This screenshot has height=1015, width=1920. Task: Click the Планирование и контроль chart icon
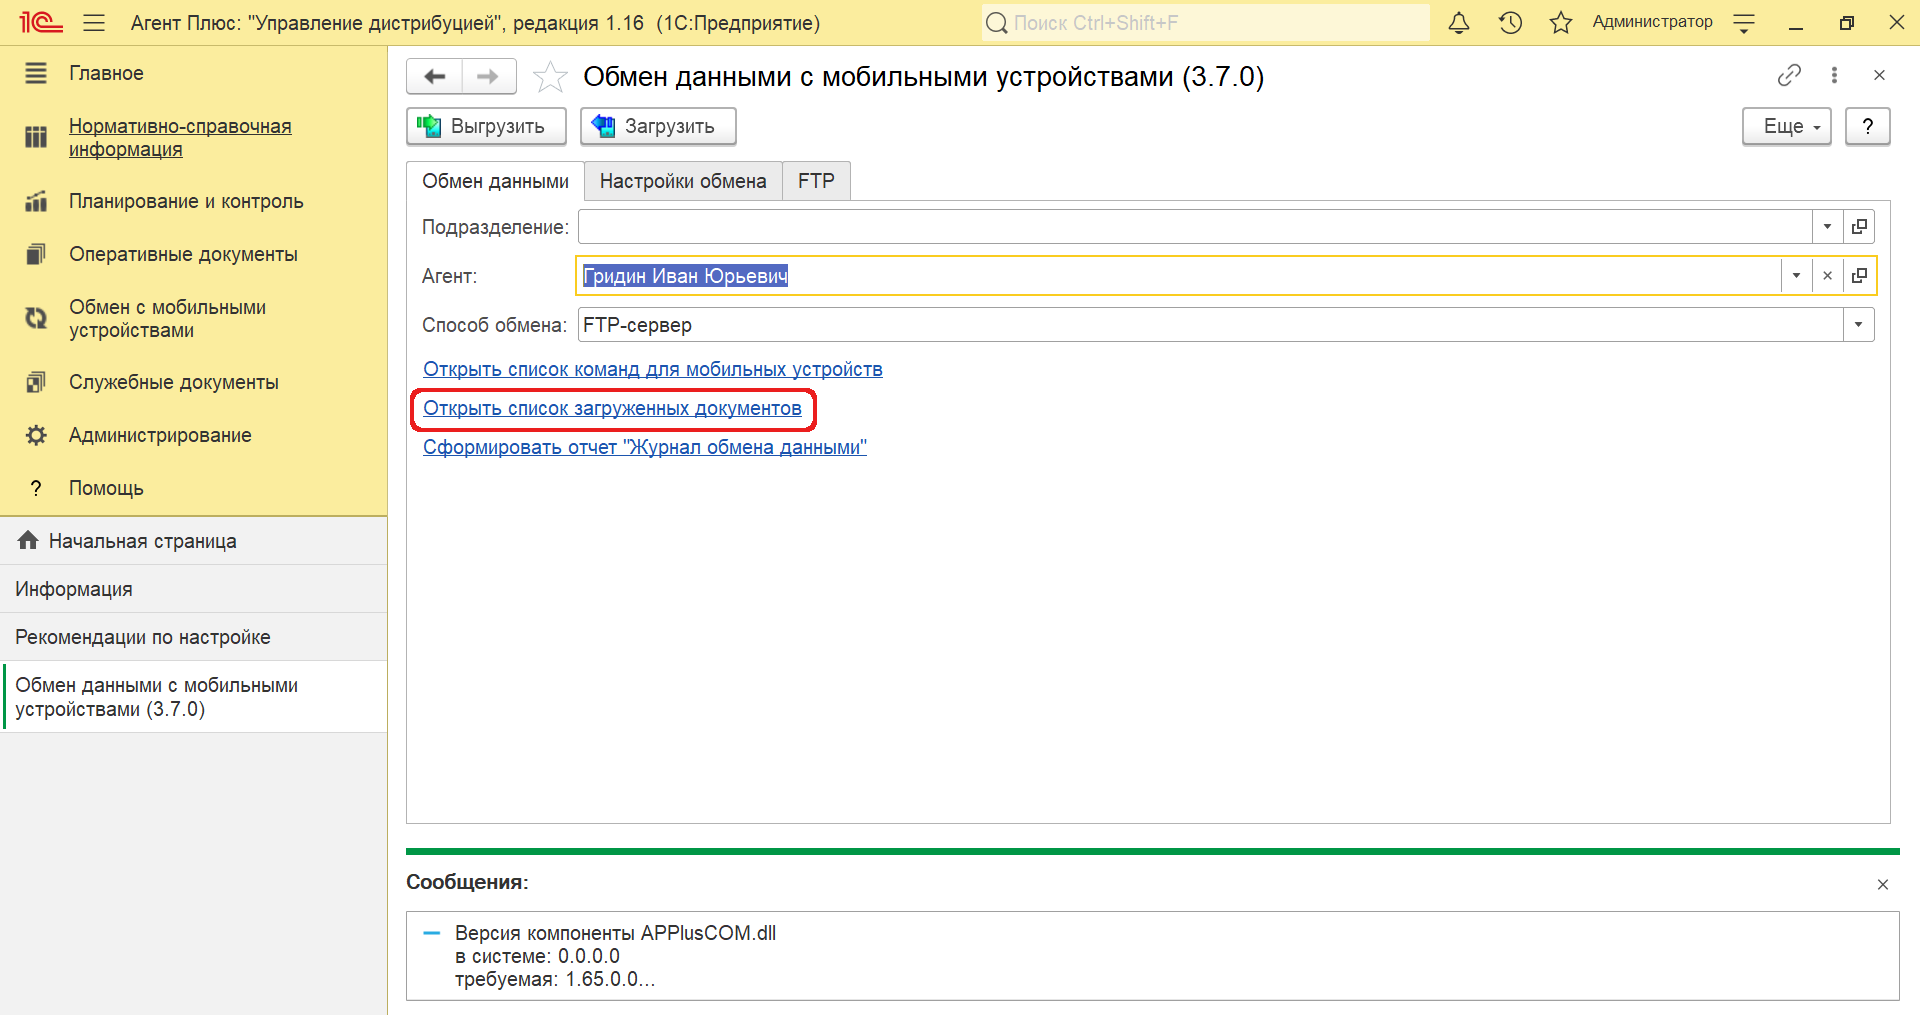36,201
